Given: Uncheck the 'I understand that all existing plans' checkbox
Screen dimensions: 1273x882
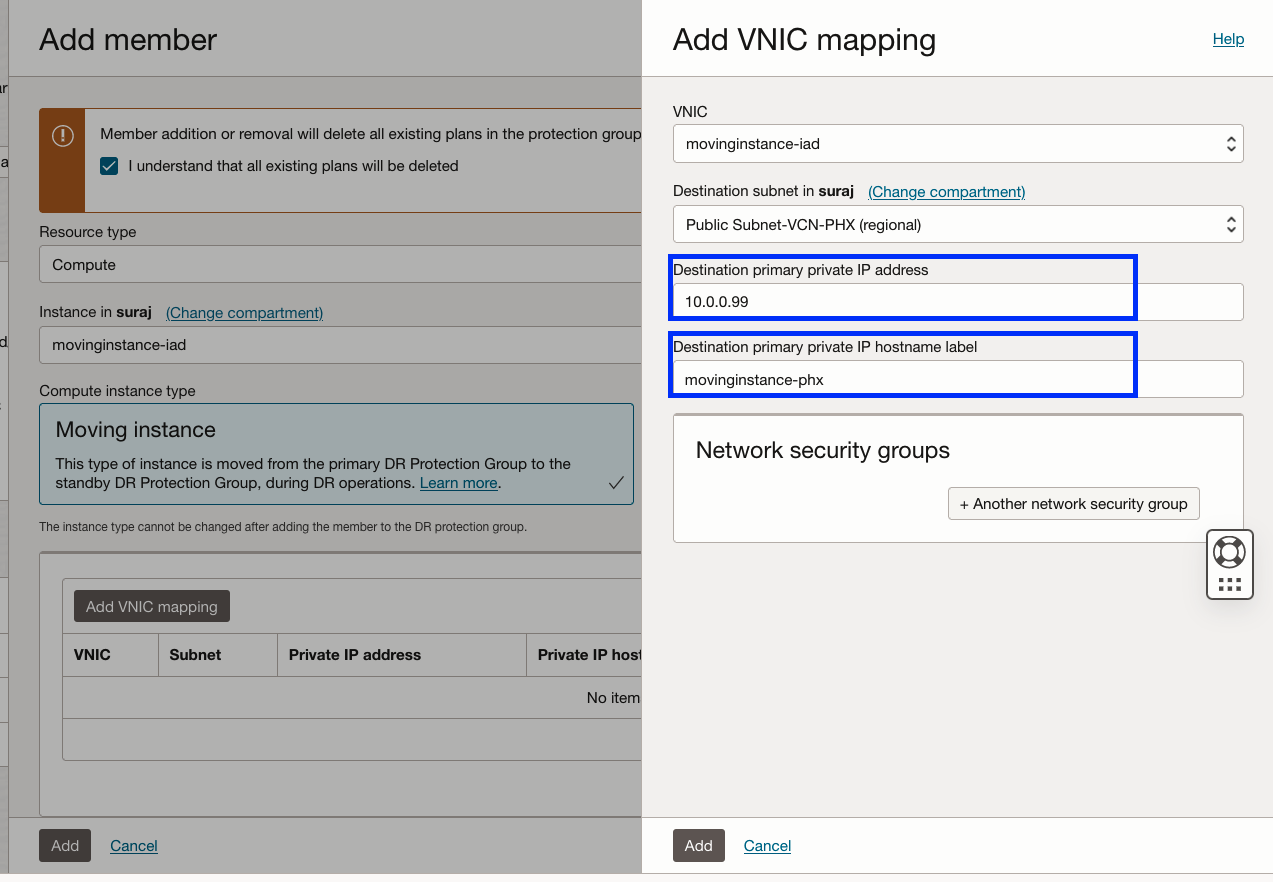Looking at the screenshot, I should 109,166.
